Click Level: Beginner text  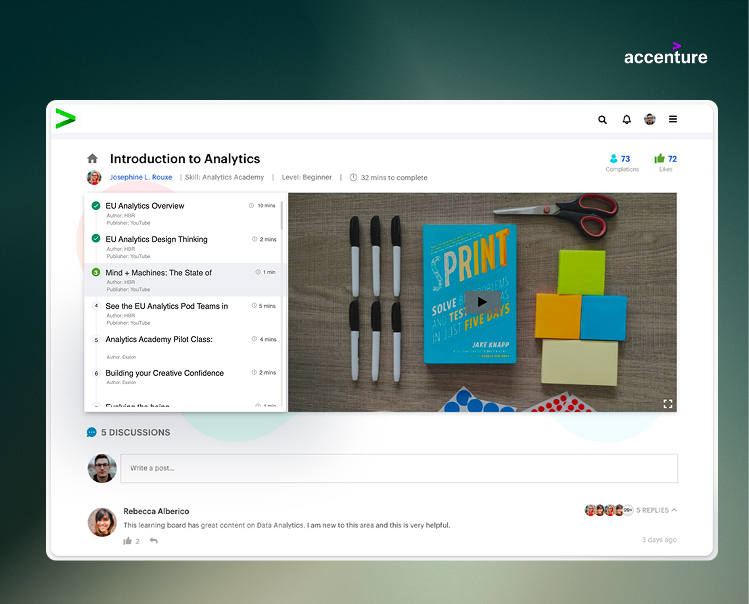pyautogui.click(x=307, y=177)
